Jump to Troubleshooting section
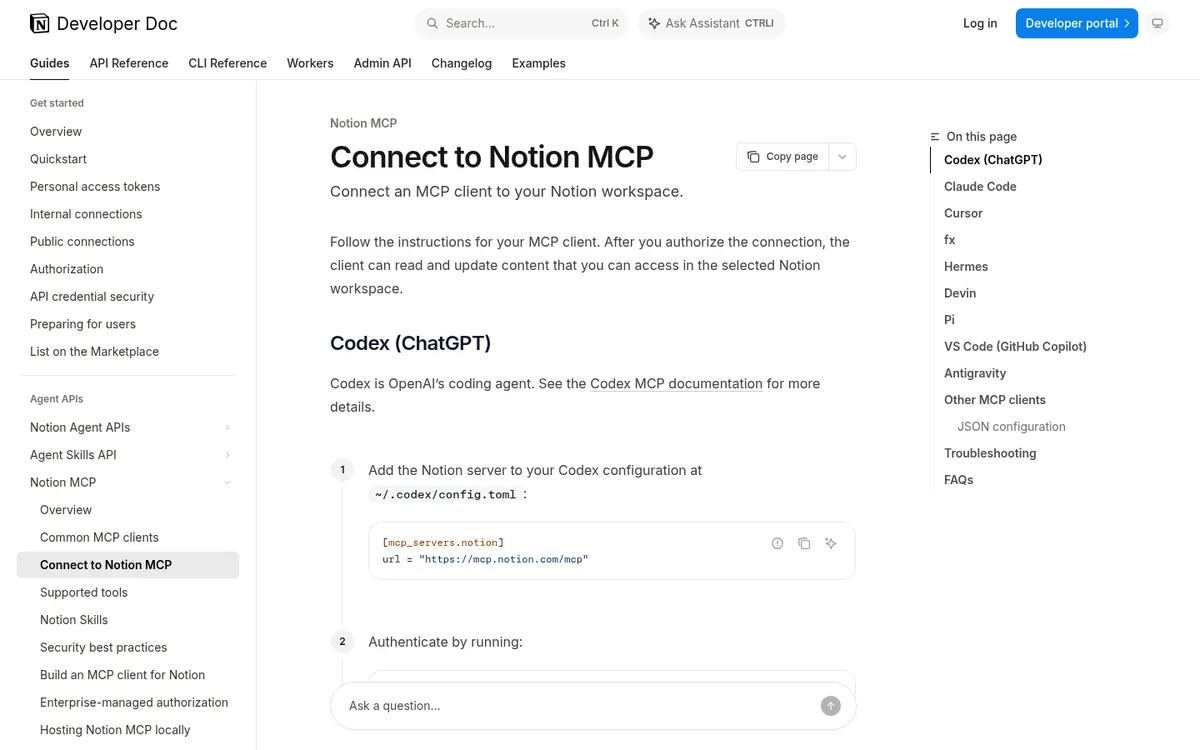This screenshot has width=1200, height=750. tap(990, 453)
